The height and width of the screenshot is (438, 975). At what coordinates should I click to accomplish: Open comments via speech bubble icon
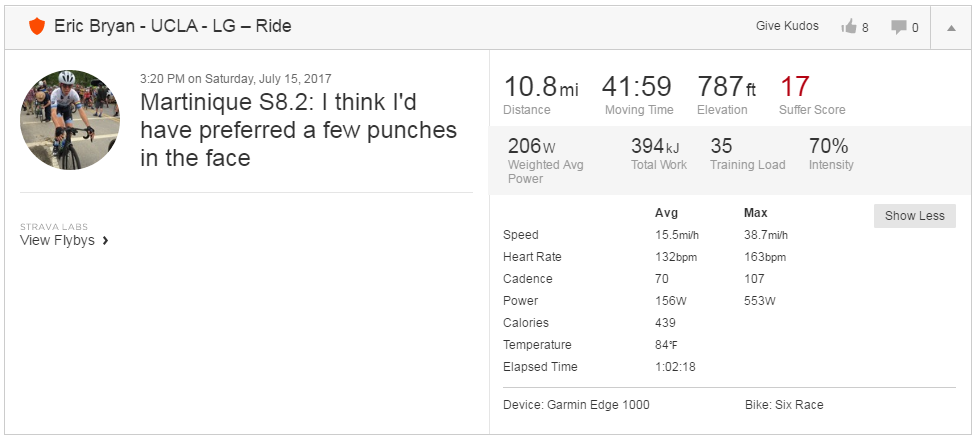[x=899, y=27]
